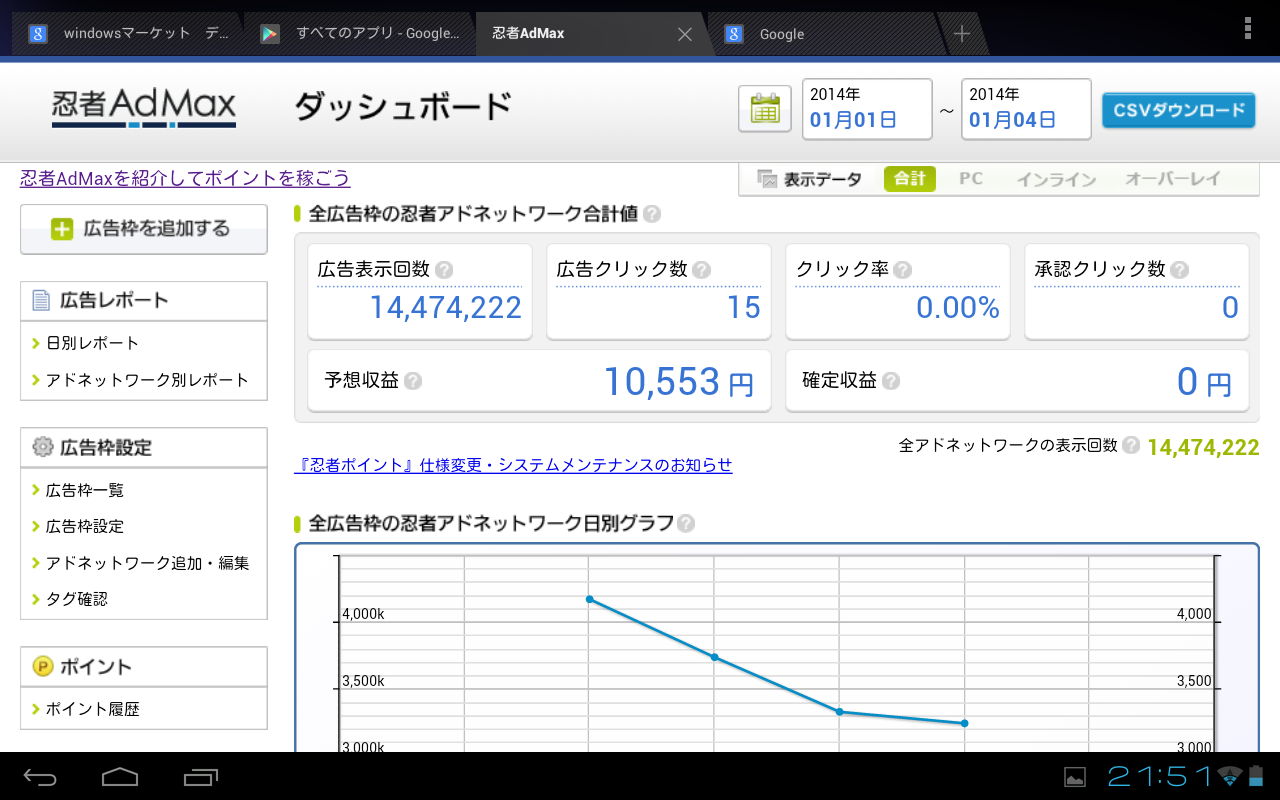This screenshot has width=1280, height=800.
Task: Click the last data point on the graph
Action: click(x=964, y=723)
